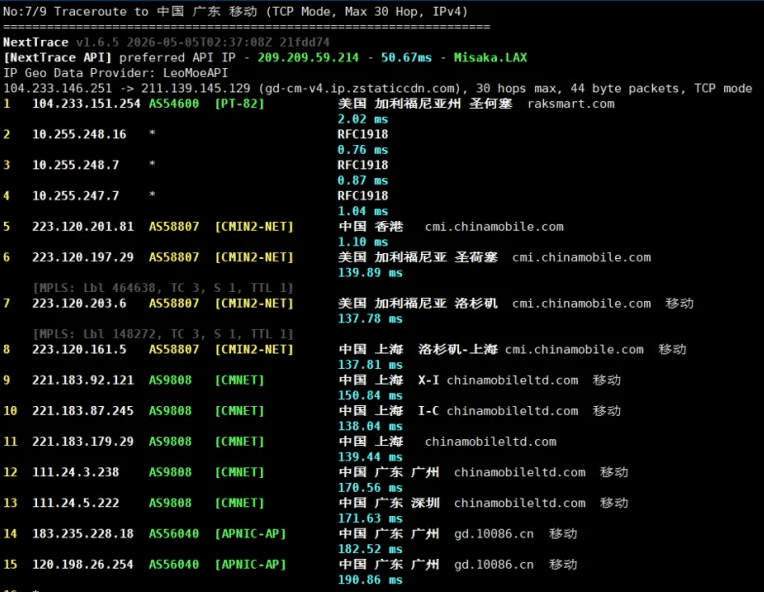Click the 1.10 ms latency value

point(363,242)
